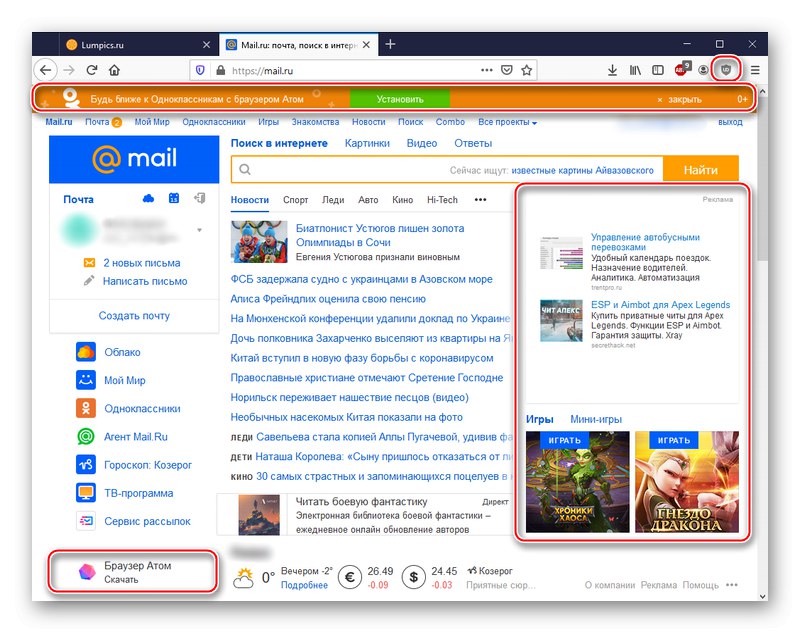
Task: Expand the Все проекты dropdown
Action: [507, 122]
